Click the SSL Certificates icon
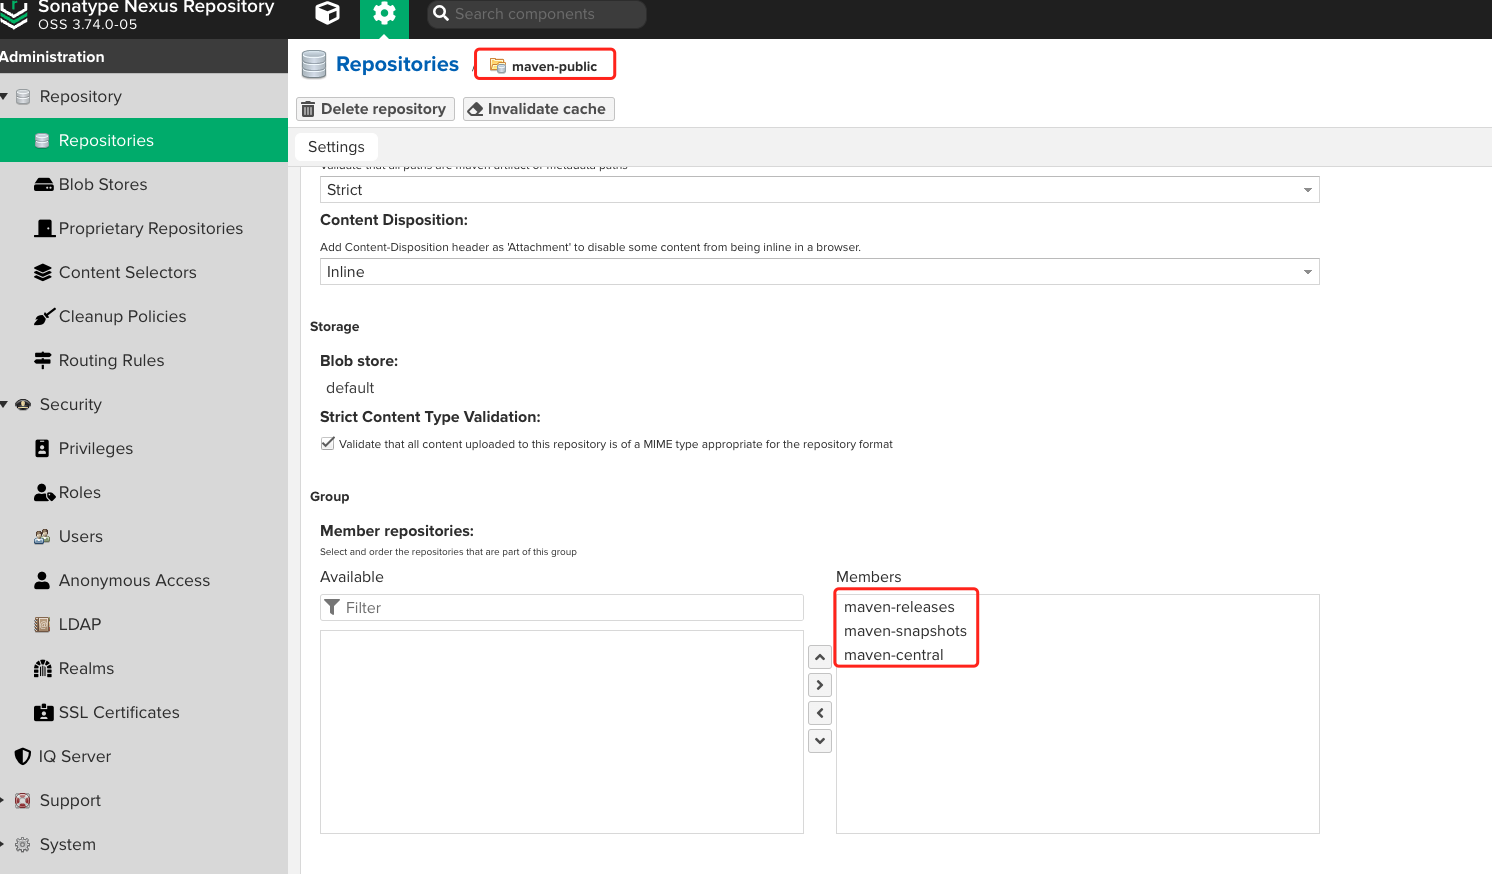Viewport: 1492px width, 874px height. click(x=43, y=713)
